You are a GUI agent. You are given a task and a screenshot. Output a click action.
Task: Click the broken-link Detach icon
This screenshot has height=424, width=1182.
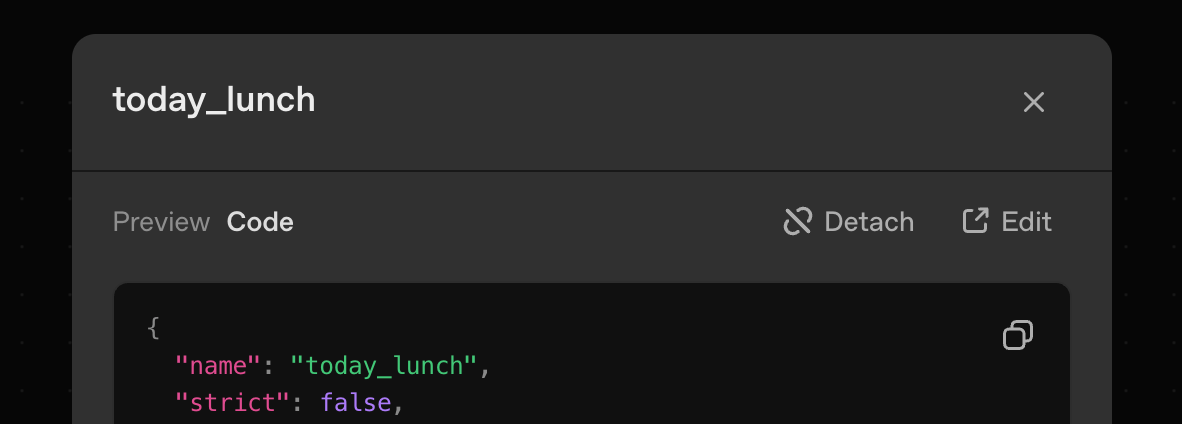(798, 222)
